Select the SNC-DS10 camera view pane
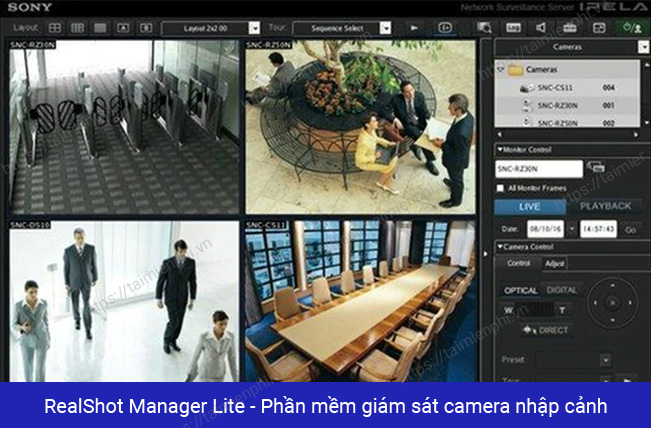The image size is (651, 428). (124, 301)
